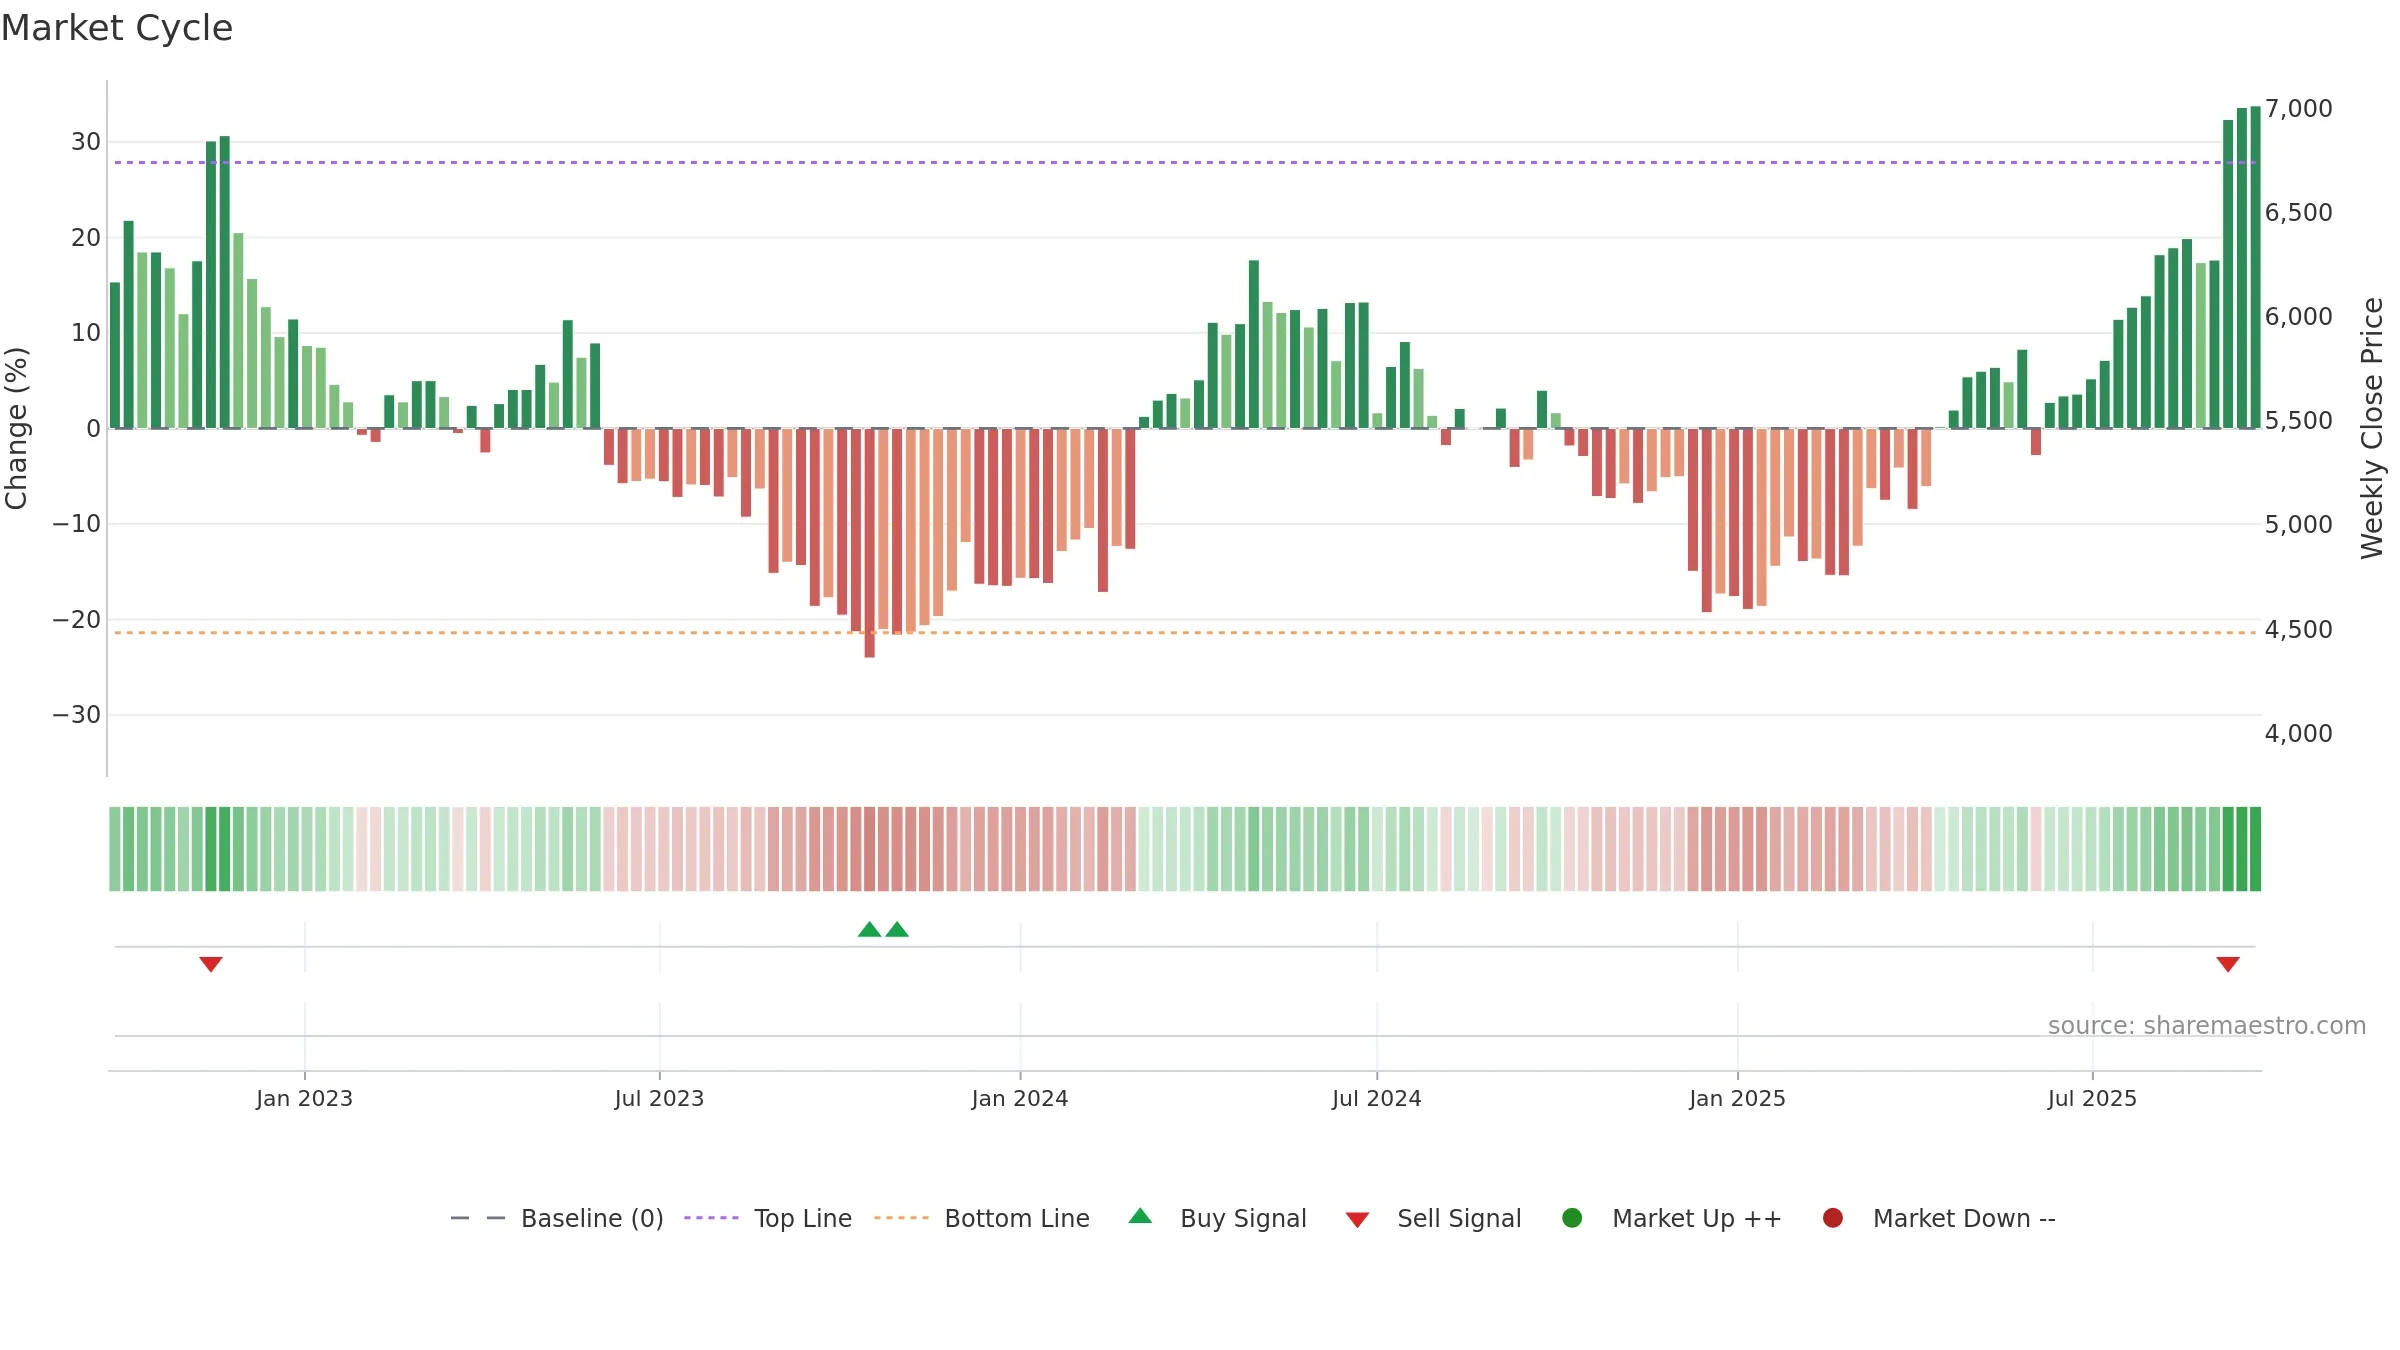2400x1350 pixels.
Task: Select the sell signal marker before Jan 2023
Action: (x=210, y=964)
